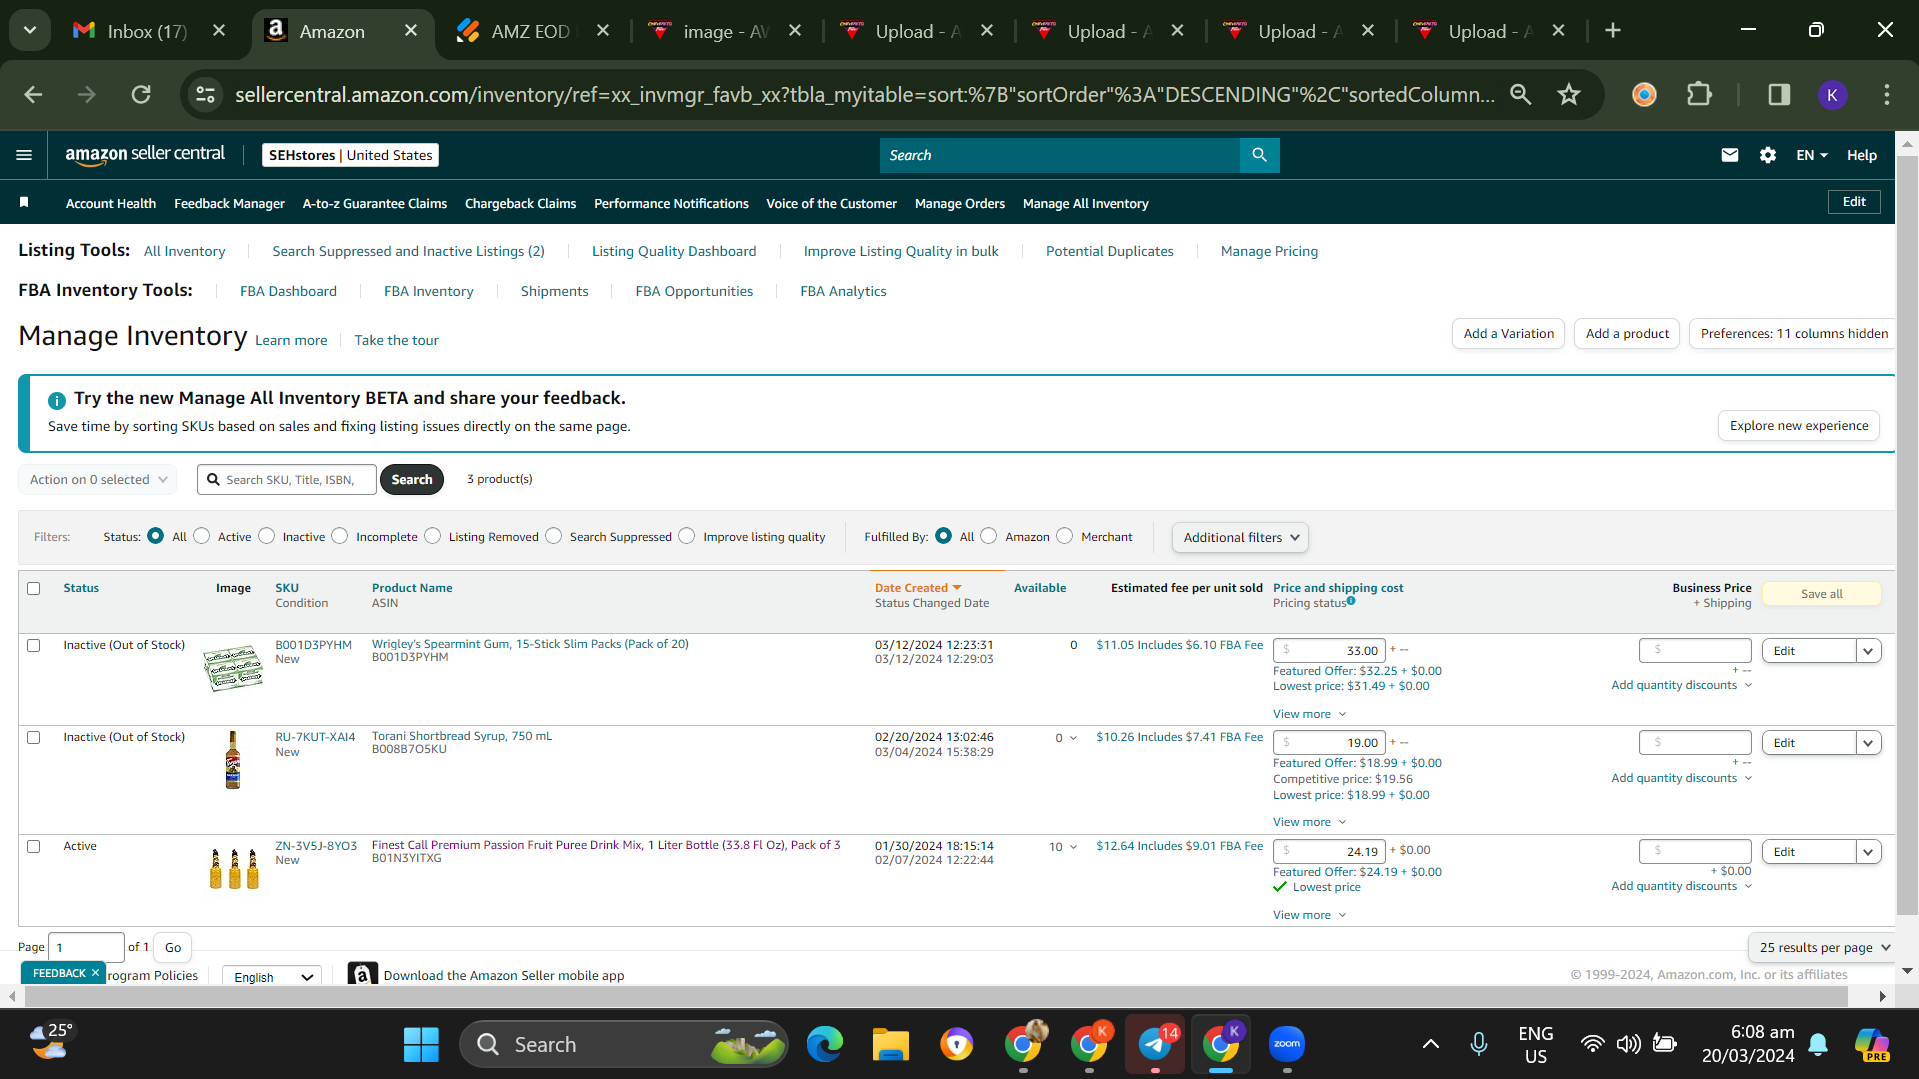Open Account Health in the favorites bar
This screenshot has width=1919, height=1079.
pos(111,203)
